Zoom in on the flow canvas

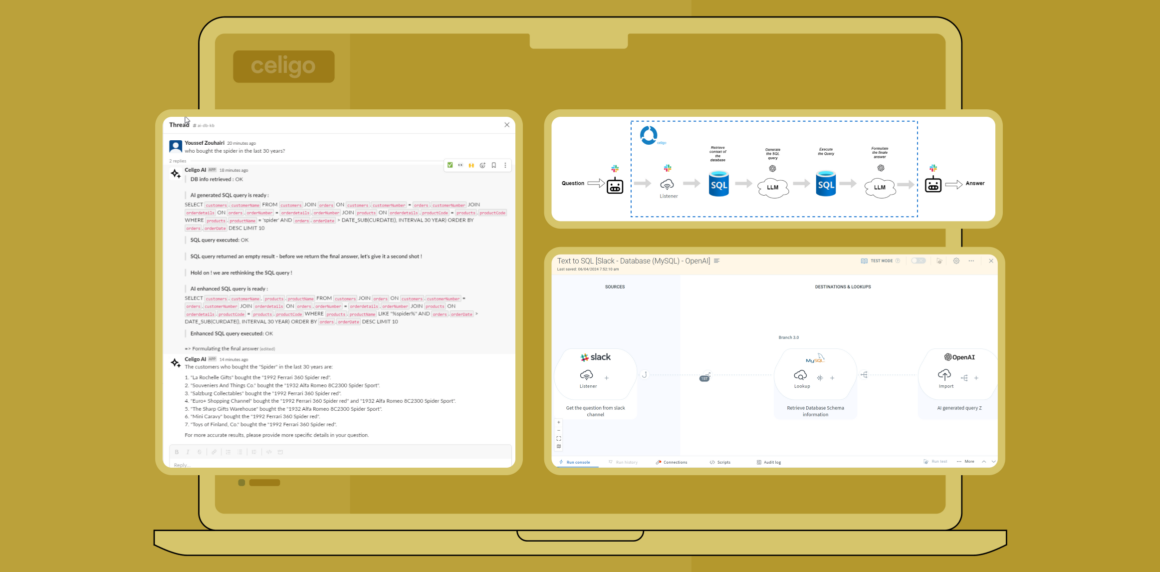559,422
